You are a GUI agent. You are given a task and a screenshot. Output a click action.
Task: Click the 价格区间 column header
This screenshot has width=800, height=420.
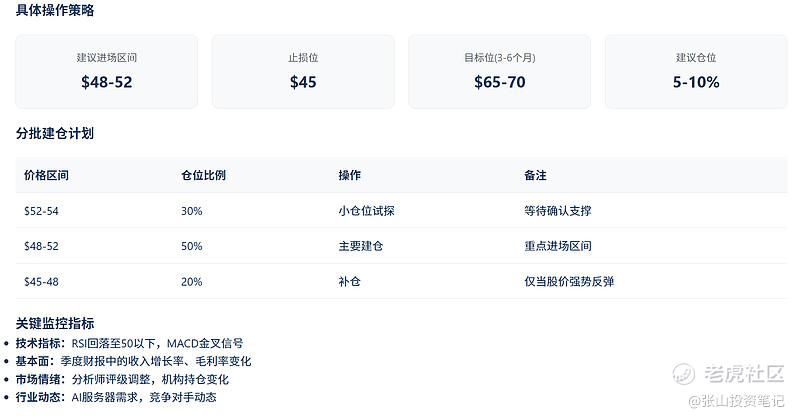click(46, 175)
